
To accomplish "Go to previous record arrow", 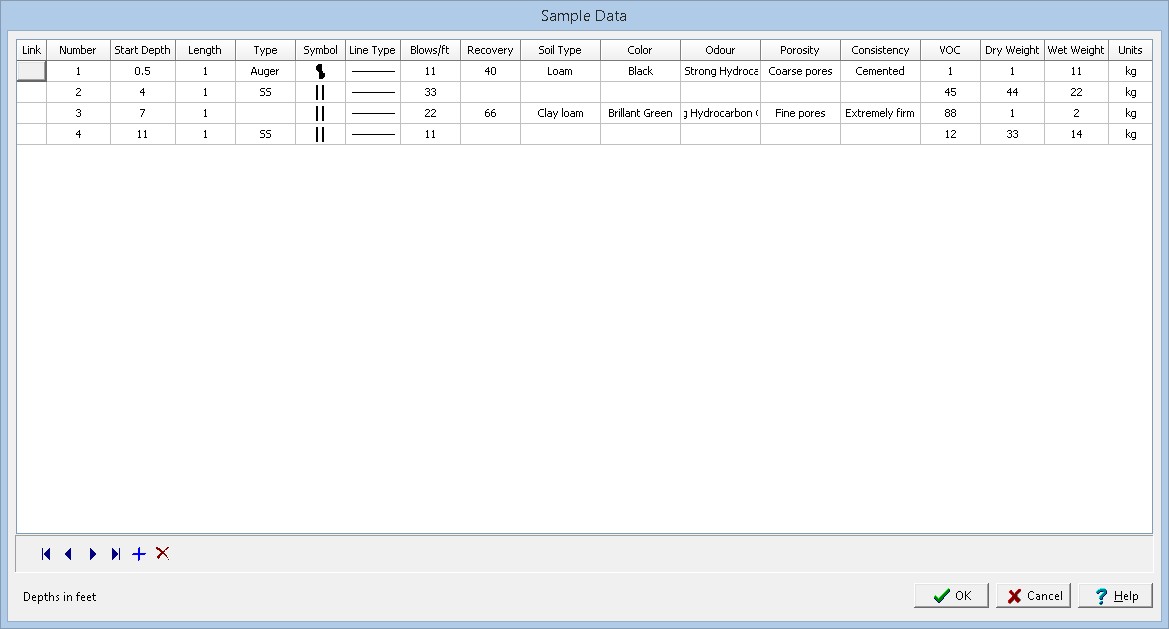I will point(69,554).
